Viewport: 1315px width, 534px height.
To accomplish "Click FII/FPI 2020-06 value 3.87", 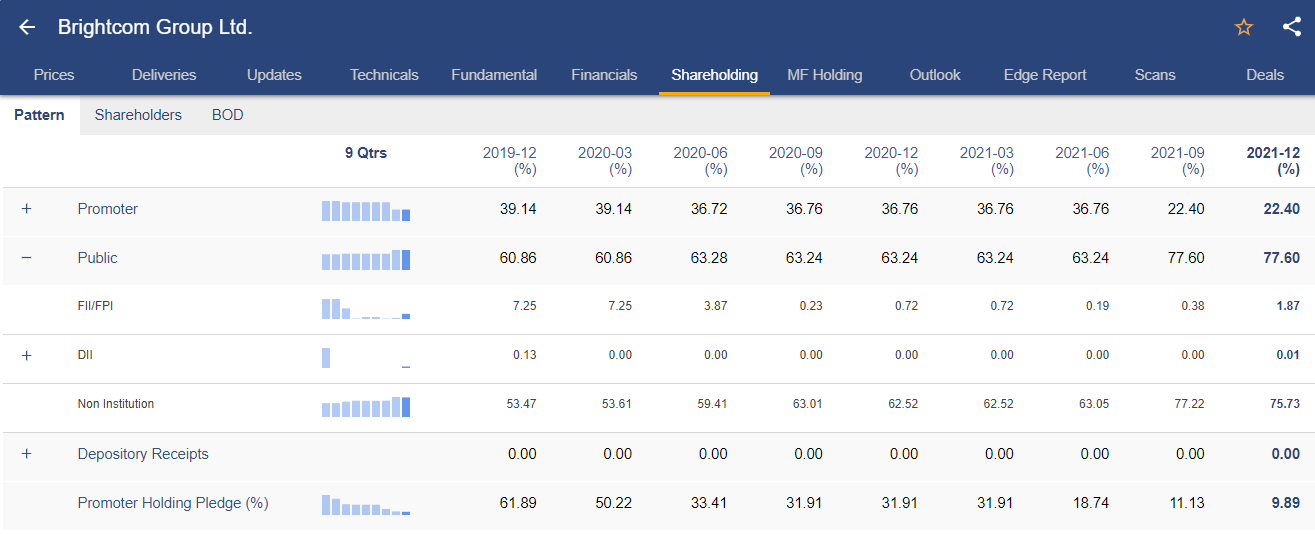I will pyautogui.click(x=715, y=306).
